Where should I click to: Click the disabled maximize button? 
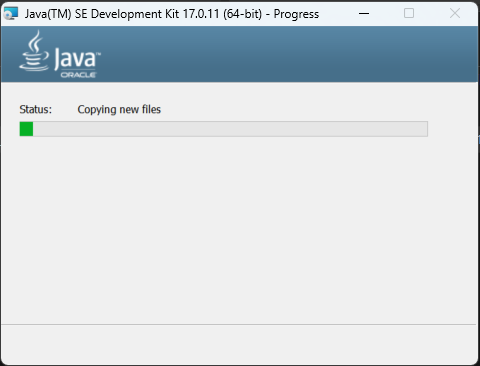(409, 14)
